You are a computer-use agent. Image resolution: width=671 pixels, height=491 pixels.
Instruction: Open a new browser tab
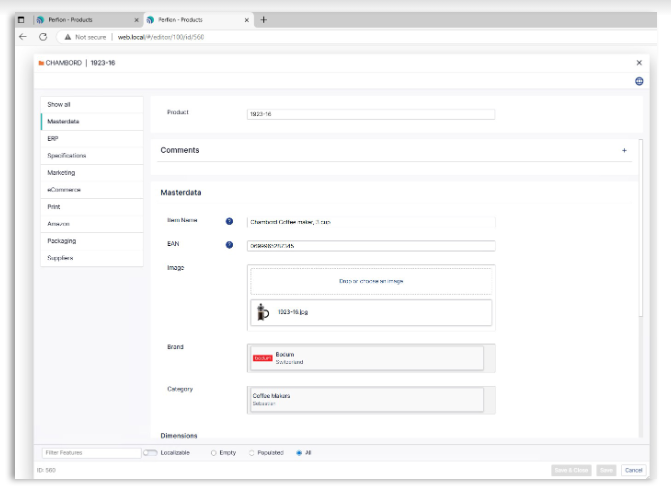(264, 20)
